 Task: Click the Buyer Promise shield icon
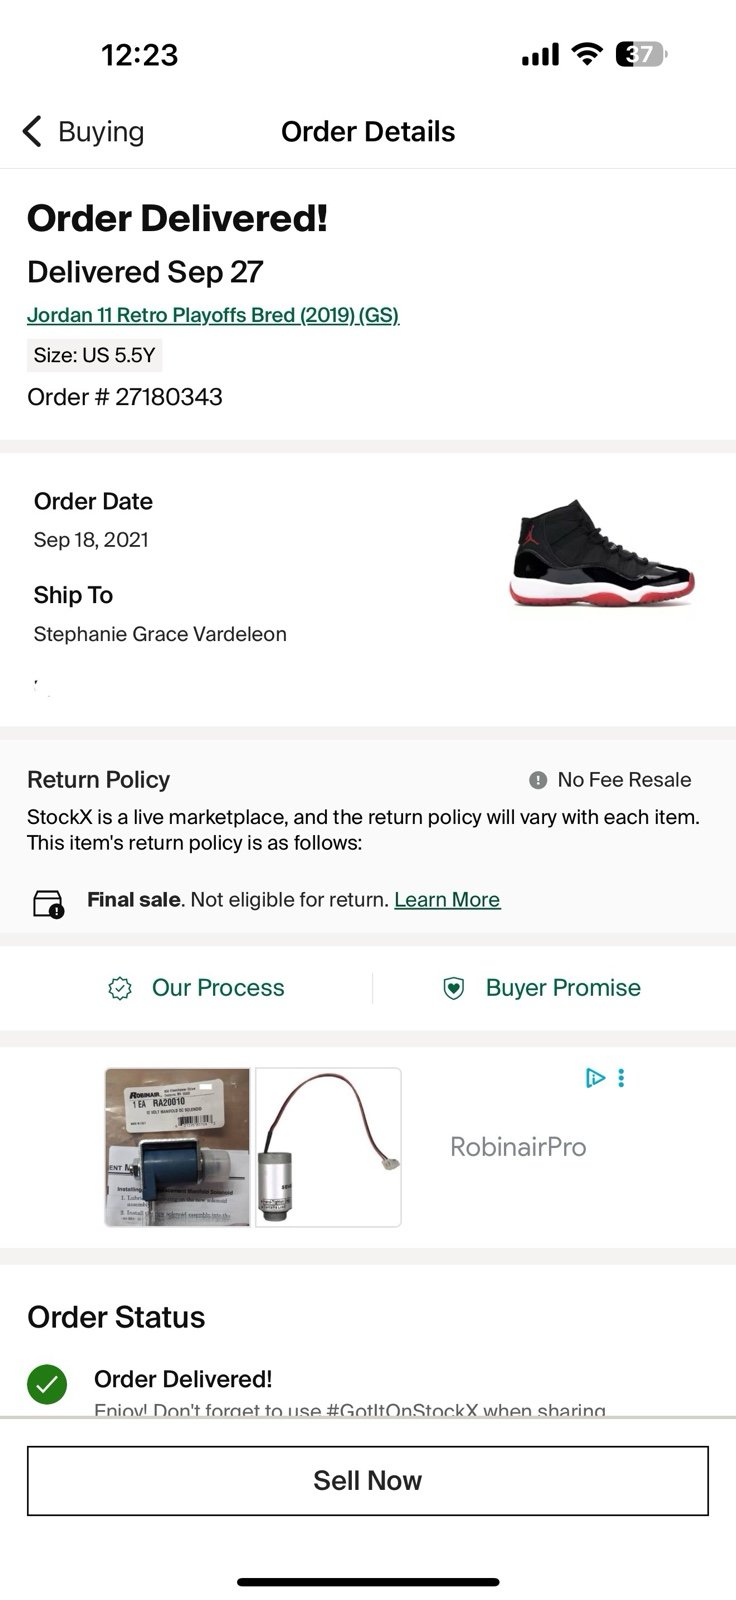pos(455,987)
